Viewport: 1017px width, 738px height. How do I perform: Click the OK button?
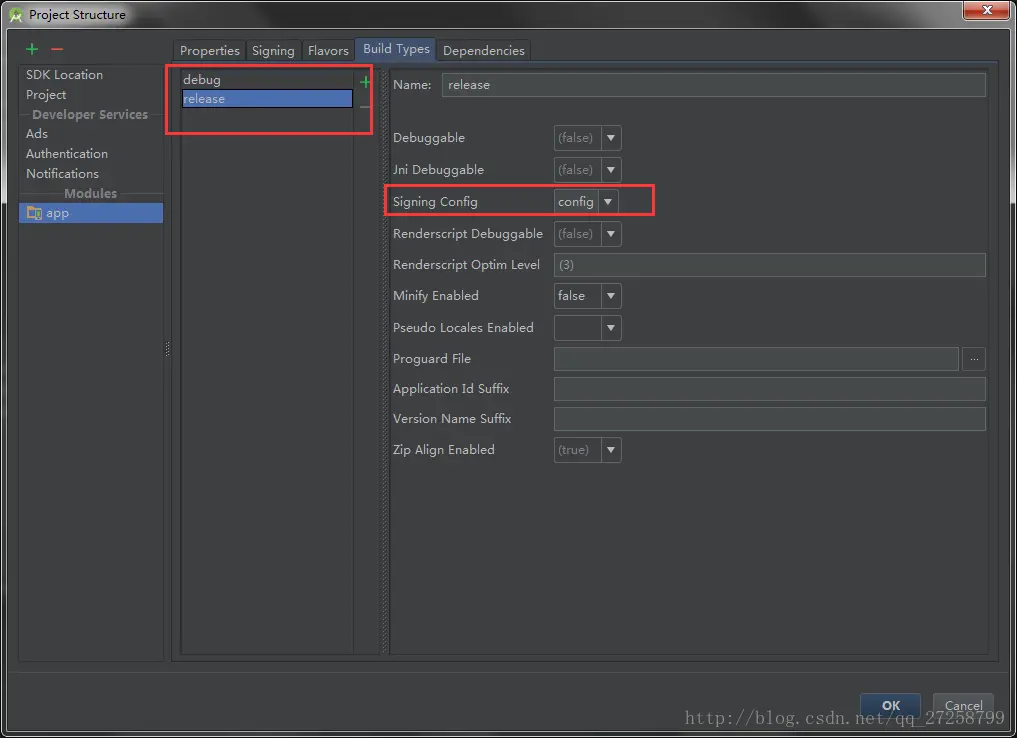pos(890,706)
